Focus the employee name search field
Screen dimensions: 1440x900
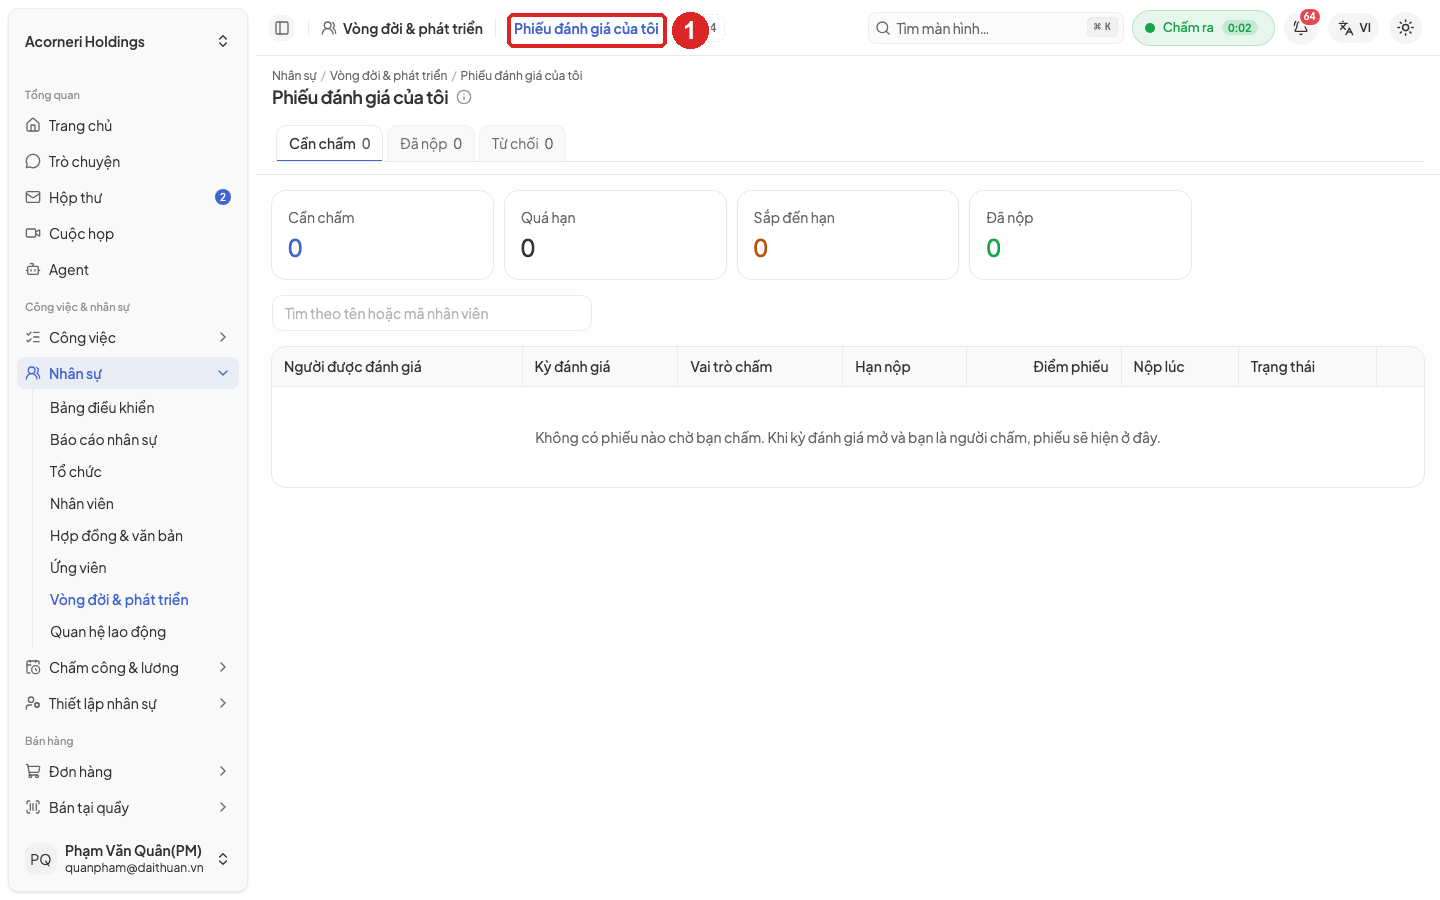[x=432, y=313]
